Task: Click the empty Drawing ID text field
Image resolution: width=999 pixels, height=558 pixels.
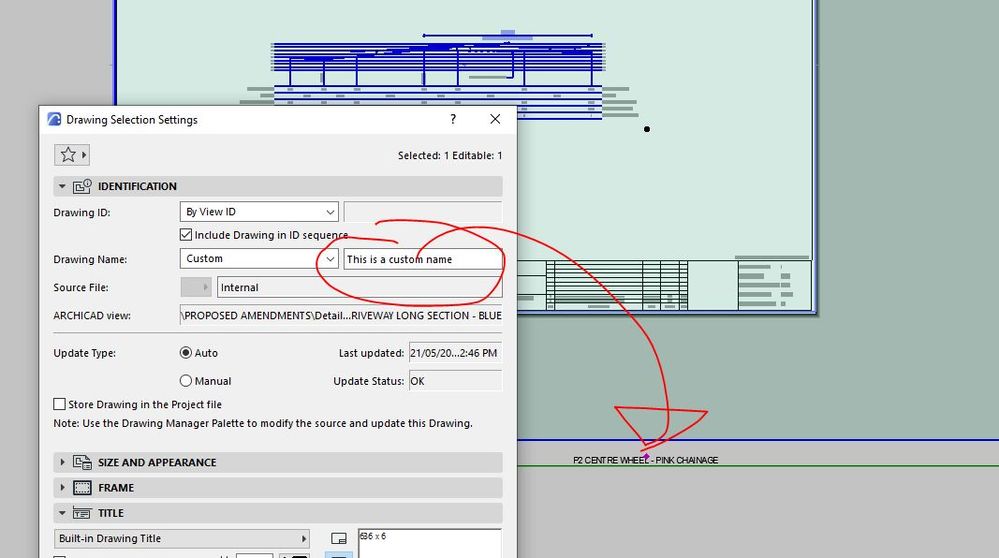Action: tap(422, 212)
